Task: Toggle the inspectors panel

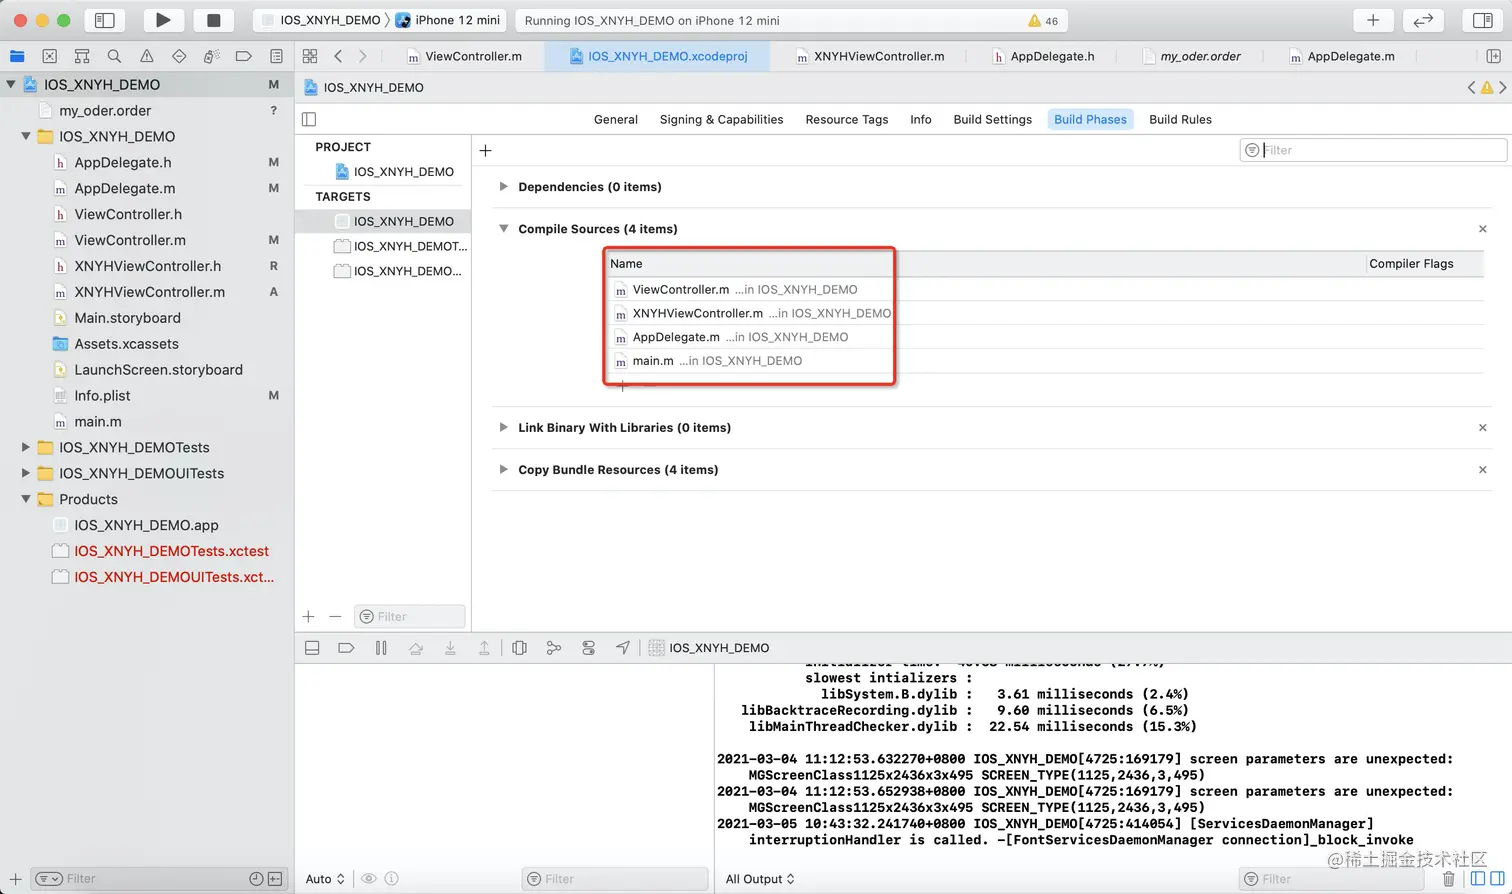Action: point(1483,20)
